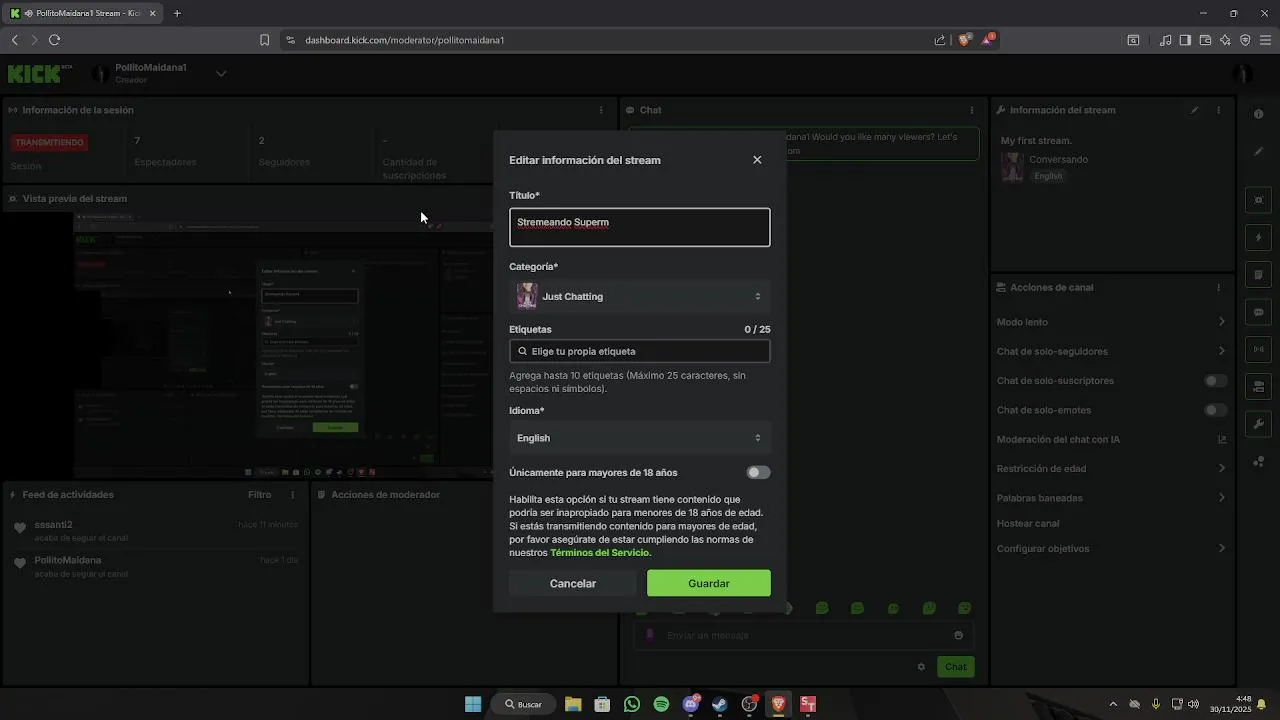Screen dimensions: 1280x720
Task: Click the share icon in address bar
Action: (940, 40)
